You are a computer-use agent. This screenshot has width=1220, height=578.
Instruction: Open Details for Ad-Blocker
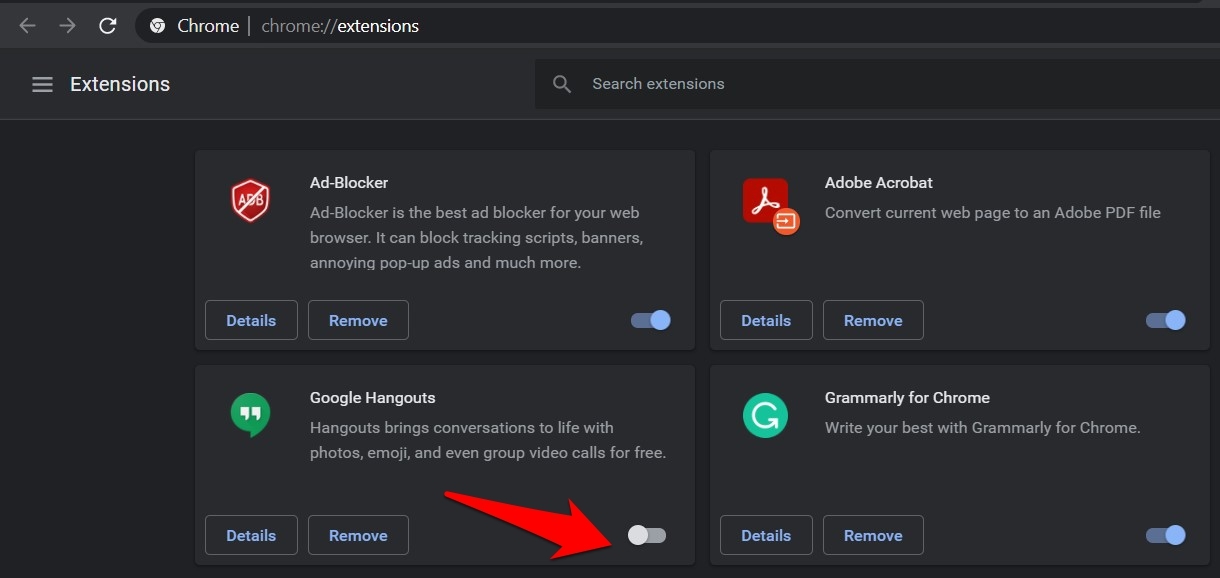tap(251, 320)
